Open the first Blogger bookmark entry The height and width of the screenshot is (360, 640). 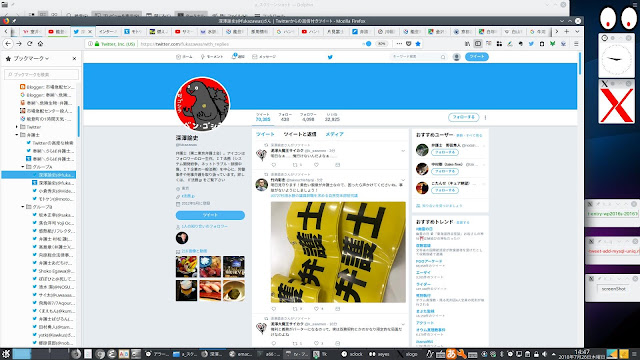coord(47,87)
